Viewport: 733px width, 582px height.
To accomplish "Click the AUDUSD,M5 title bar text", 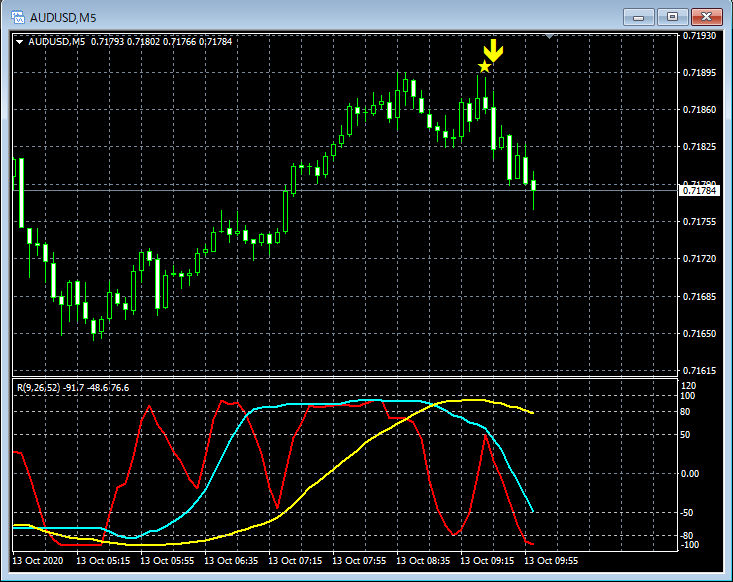I will pos(63,18).
